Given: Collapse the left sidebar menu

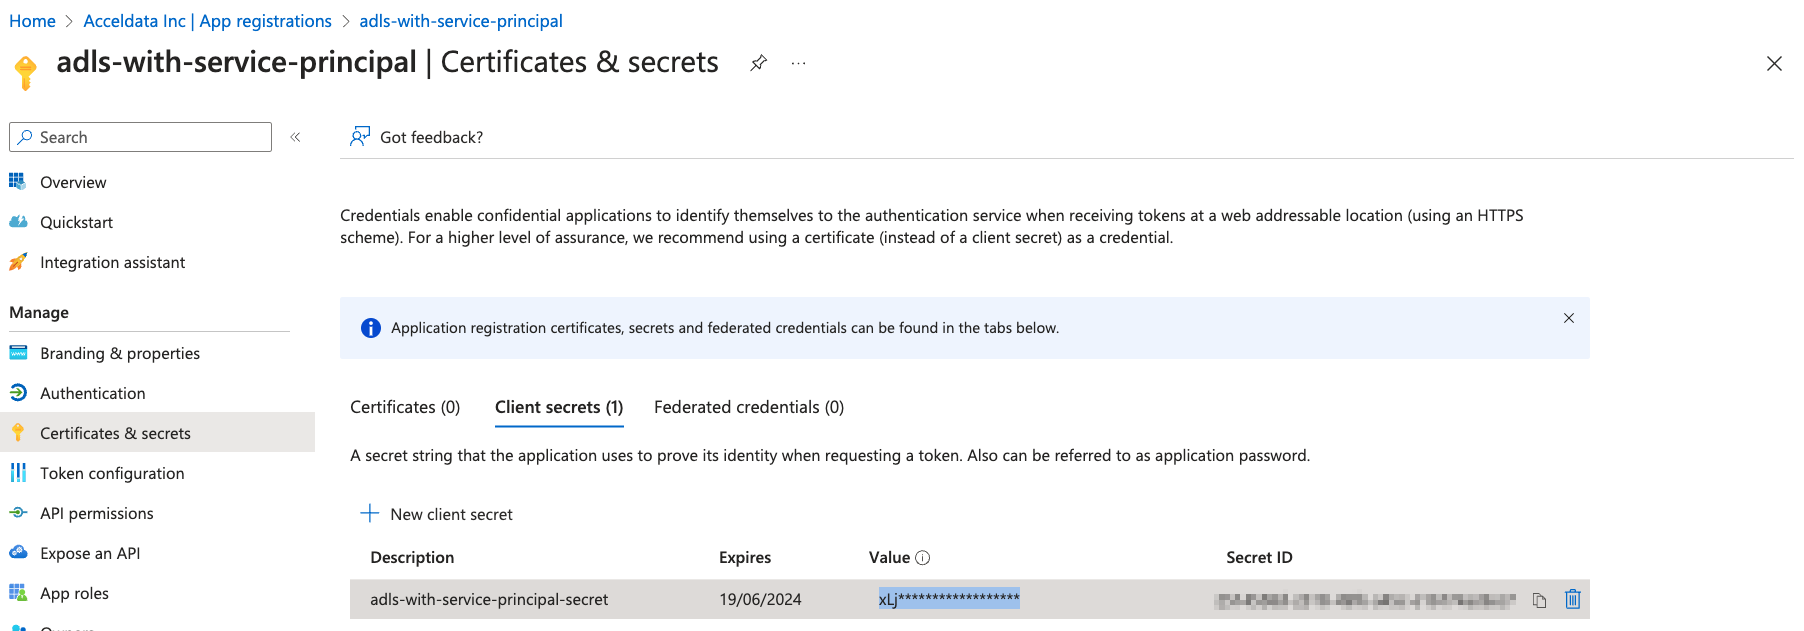Looking at the screenshot, I should 295,137.
